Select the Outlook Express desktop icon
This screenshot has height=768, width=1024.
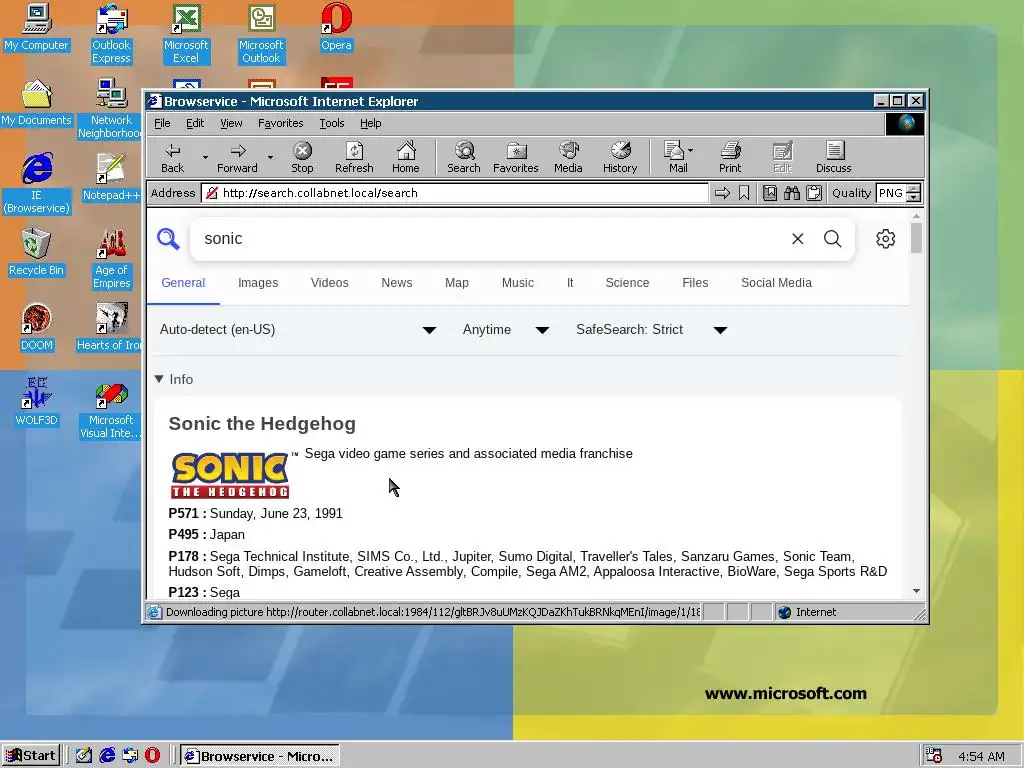click(111, 34)
